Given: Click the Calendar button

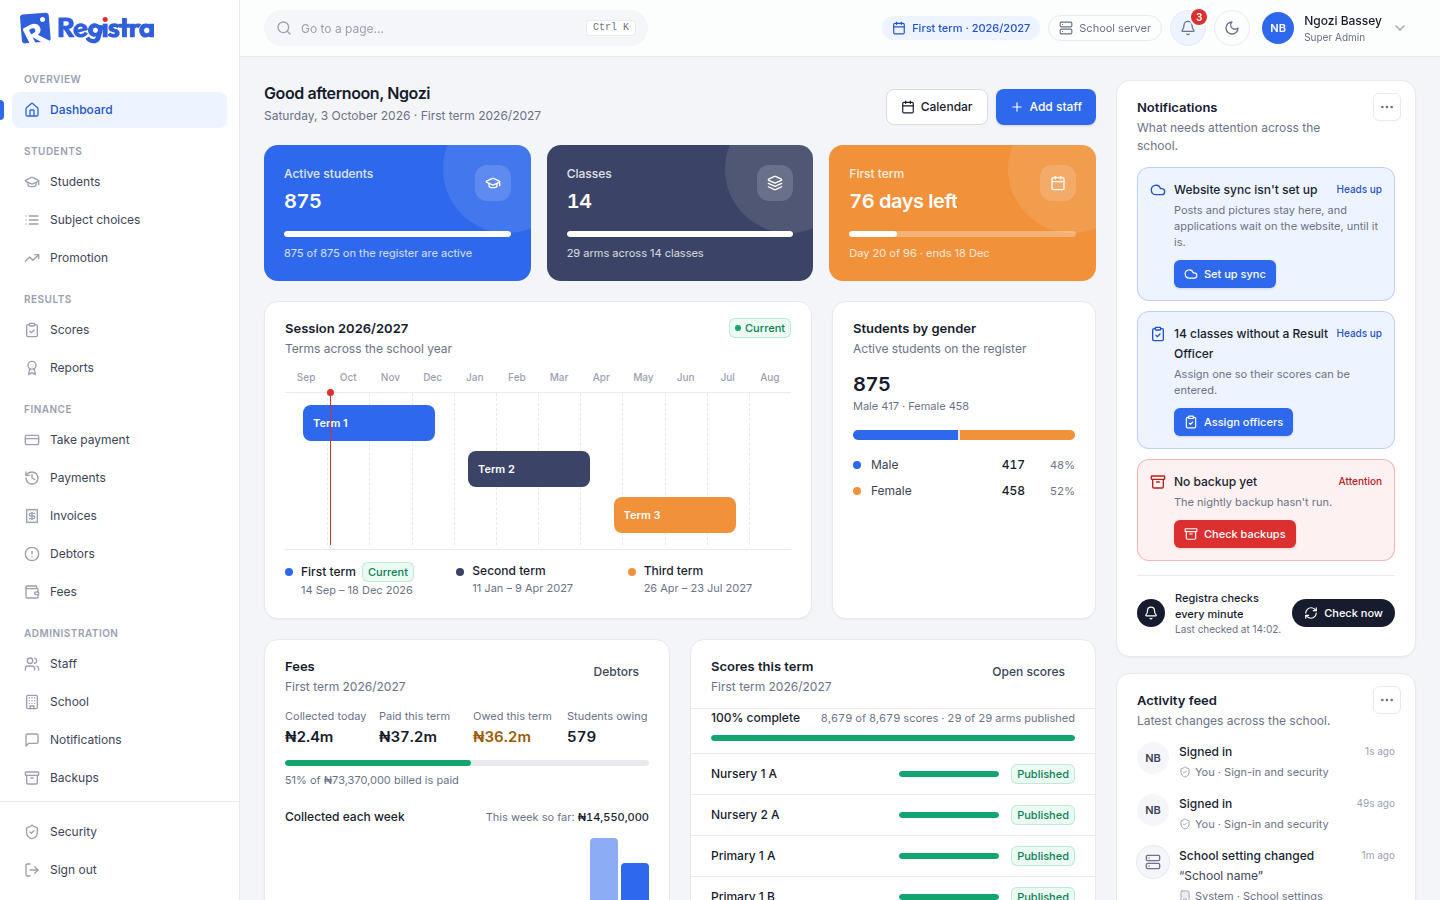Looking at the screenshot, I should 937,107.
